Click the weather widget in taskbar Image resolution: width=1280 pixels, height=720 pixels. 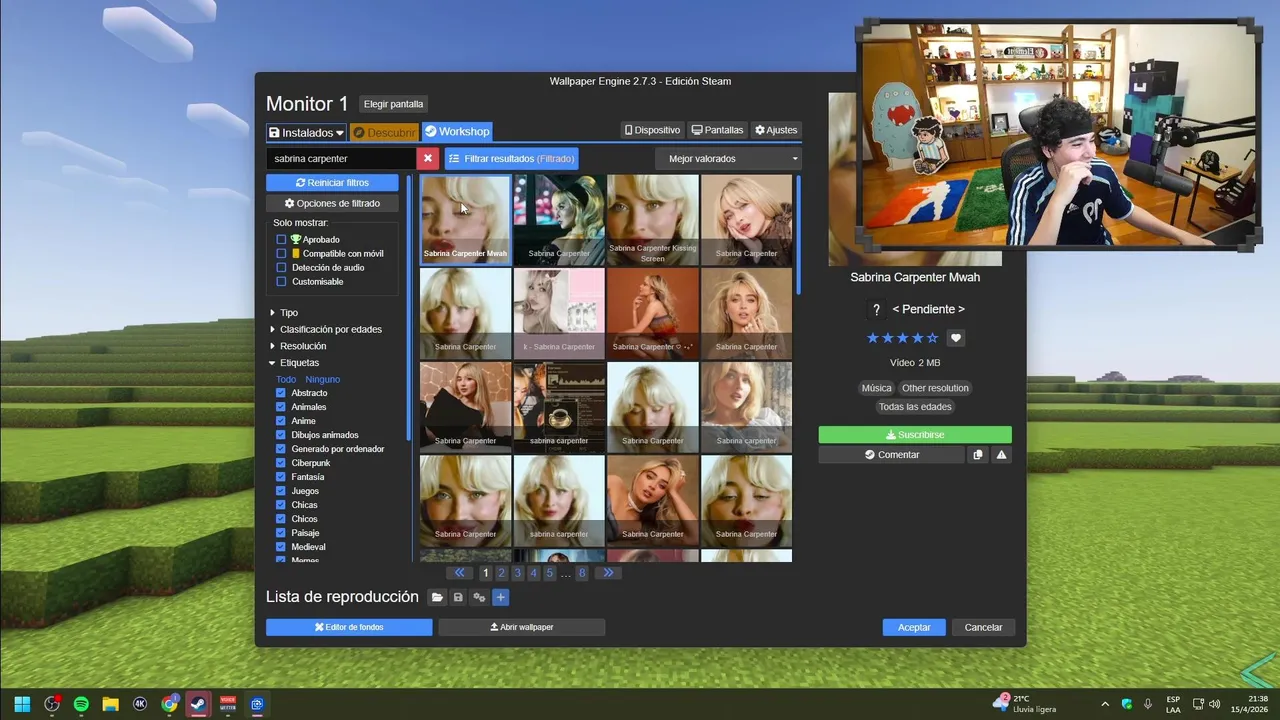pos(1024,704)
